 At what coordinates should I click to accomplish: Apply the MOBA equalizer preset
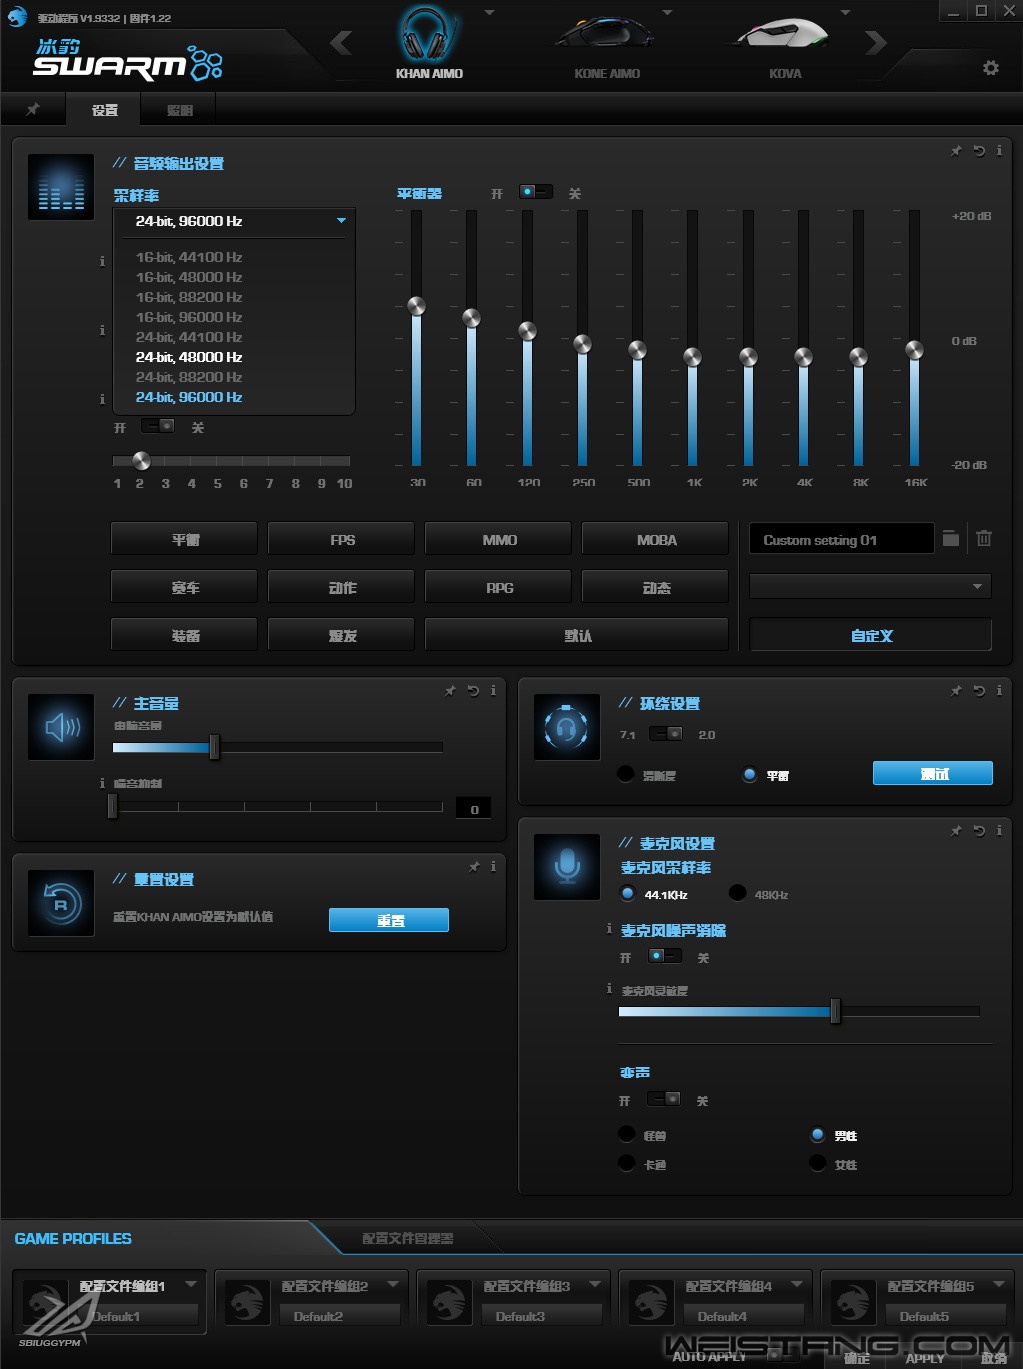[x=656, y=539]
